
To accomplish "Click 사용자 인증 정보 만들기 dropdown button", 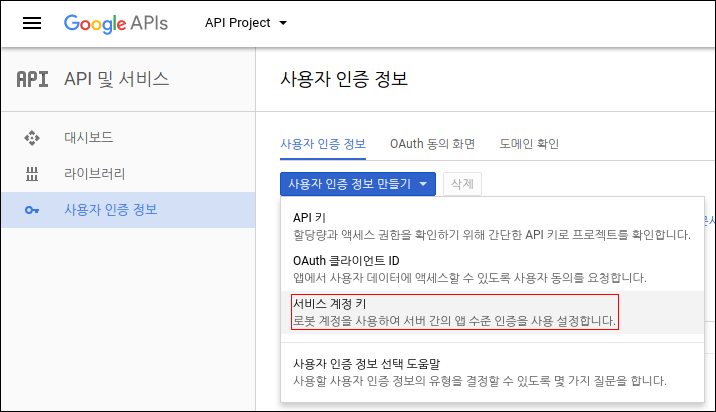I will pos(358,184).
